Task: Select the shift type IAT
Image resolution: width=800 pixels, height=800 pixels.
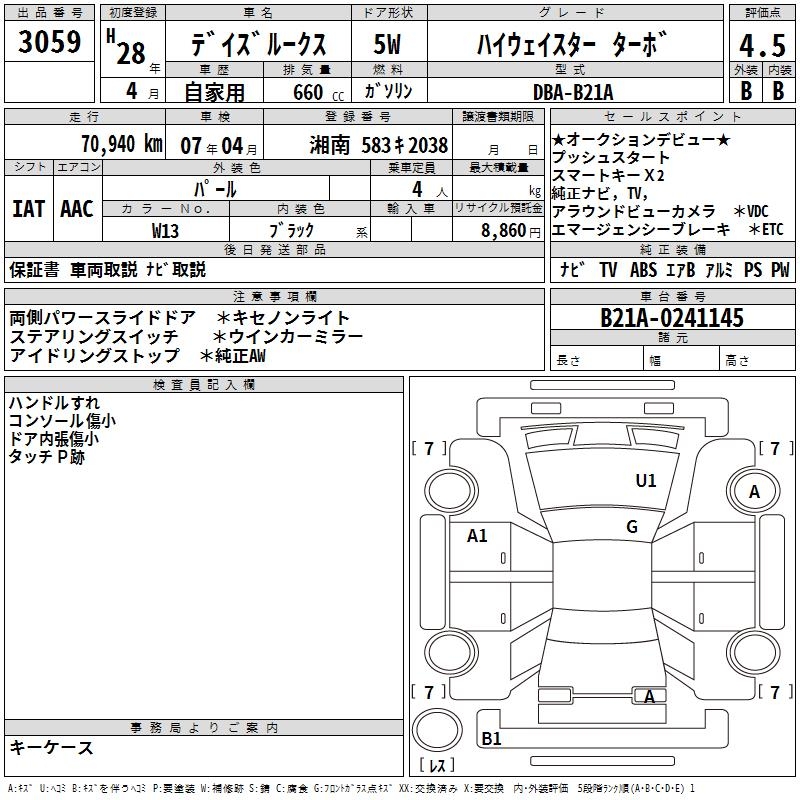Action: click(29, 209)
